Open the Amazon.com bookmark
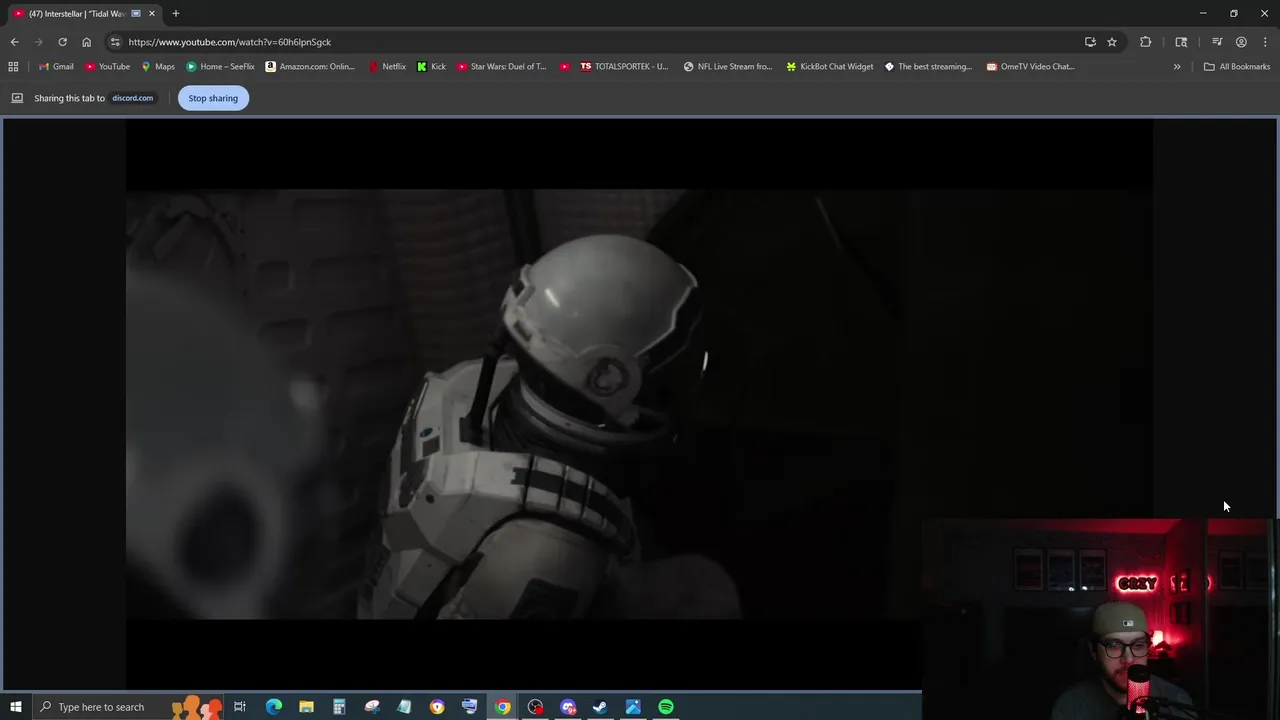1280x720 pixels. pyautogui.click(x=310, y=67)
